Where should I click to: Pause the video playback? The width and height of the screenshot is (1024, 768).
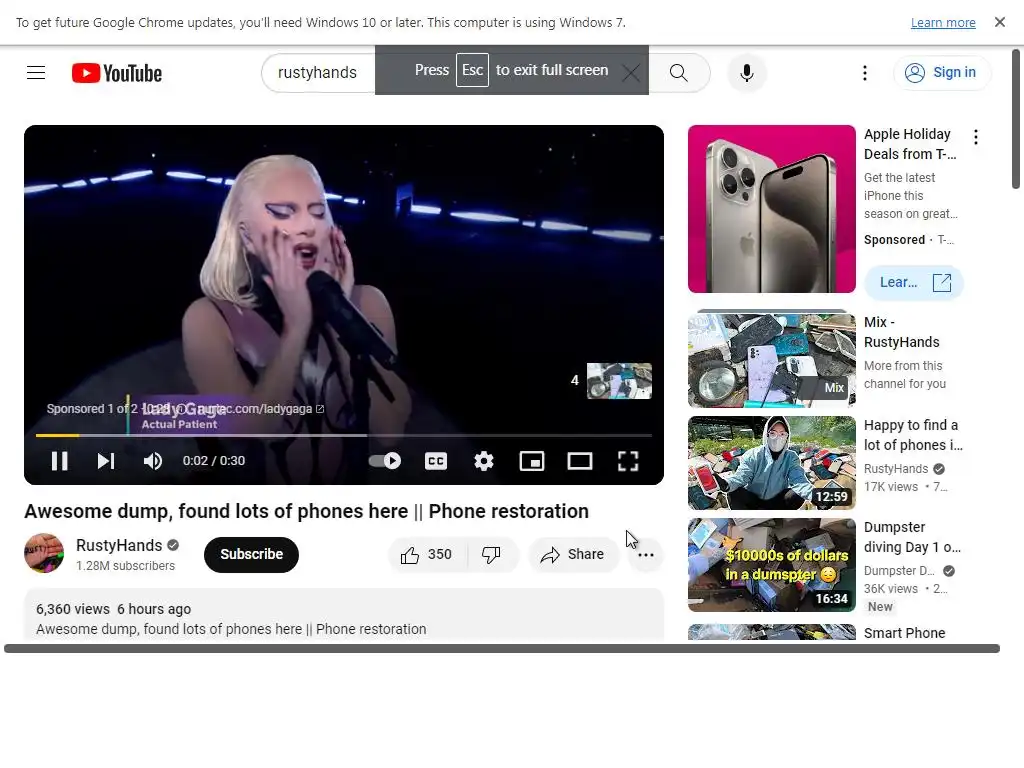click(59, 461)
